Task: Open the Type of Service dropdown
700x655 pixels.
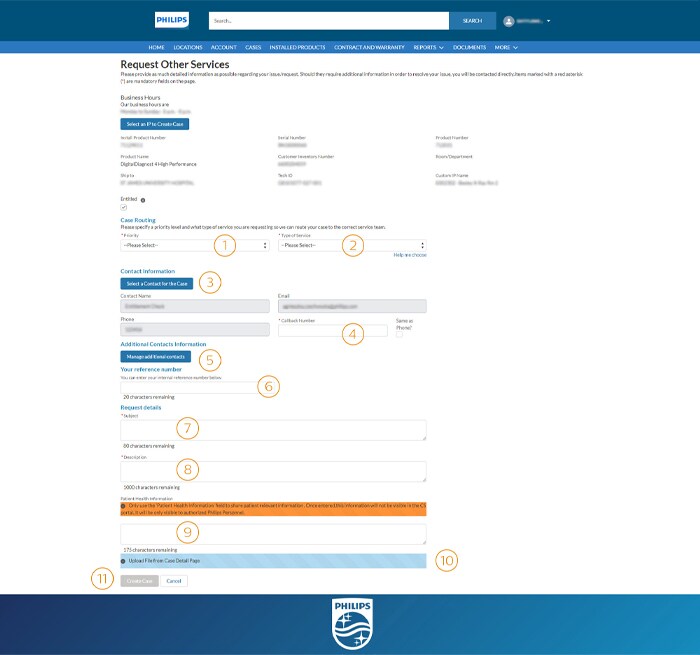Action: (x=352, y=245)
